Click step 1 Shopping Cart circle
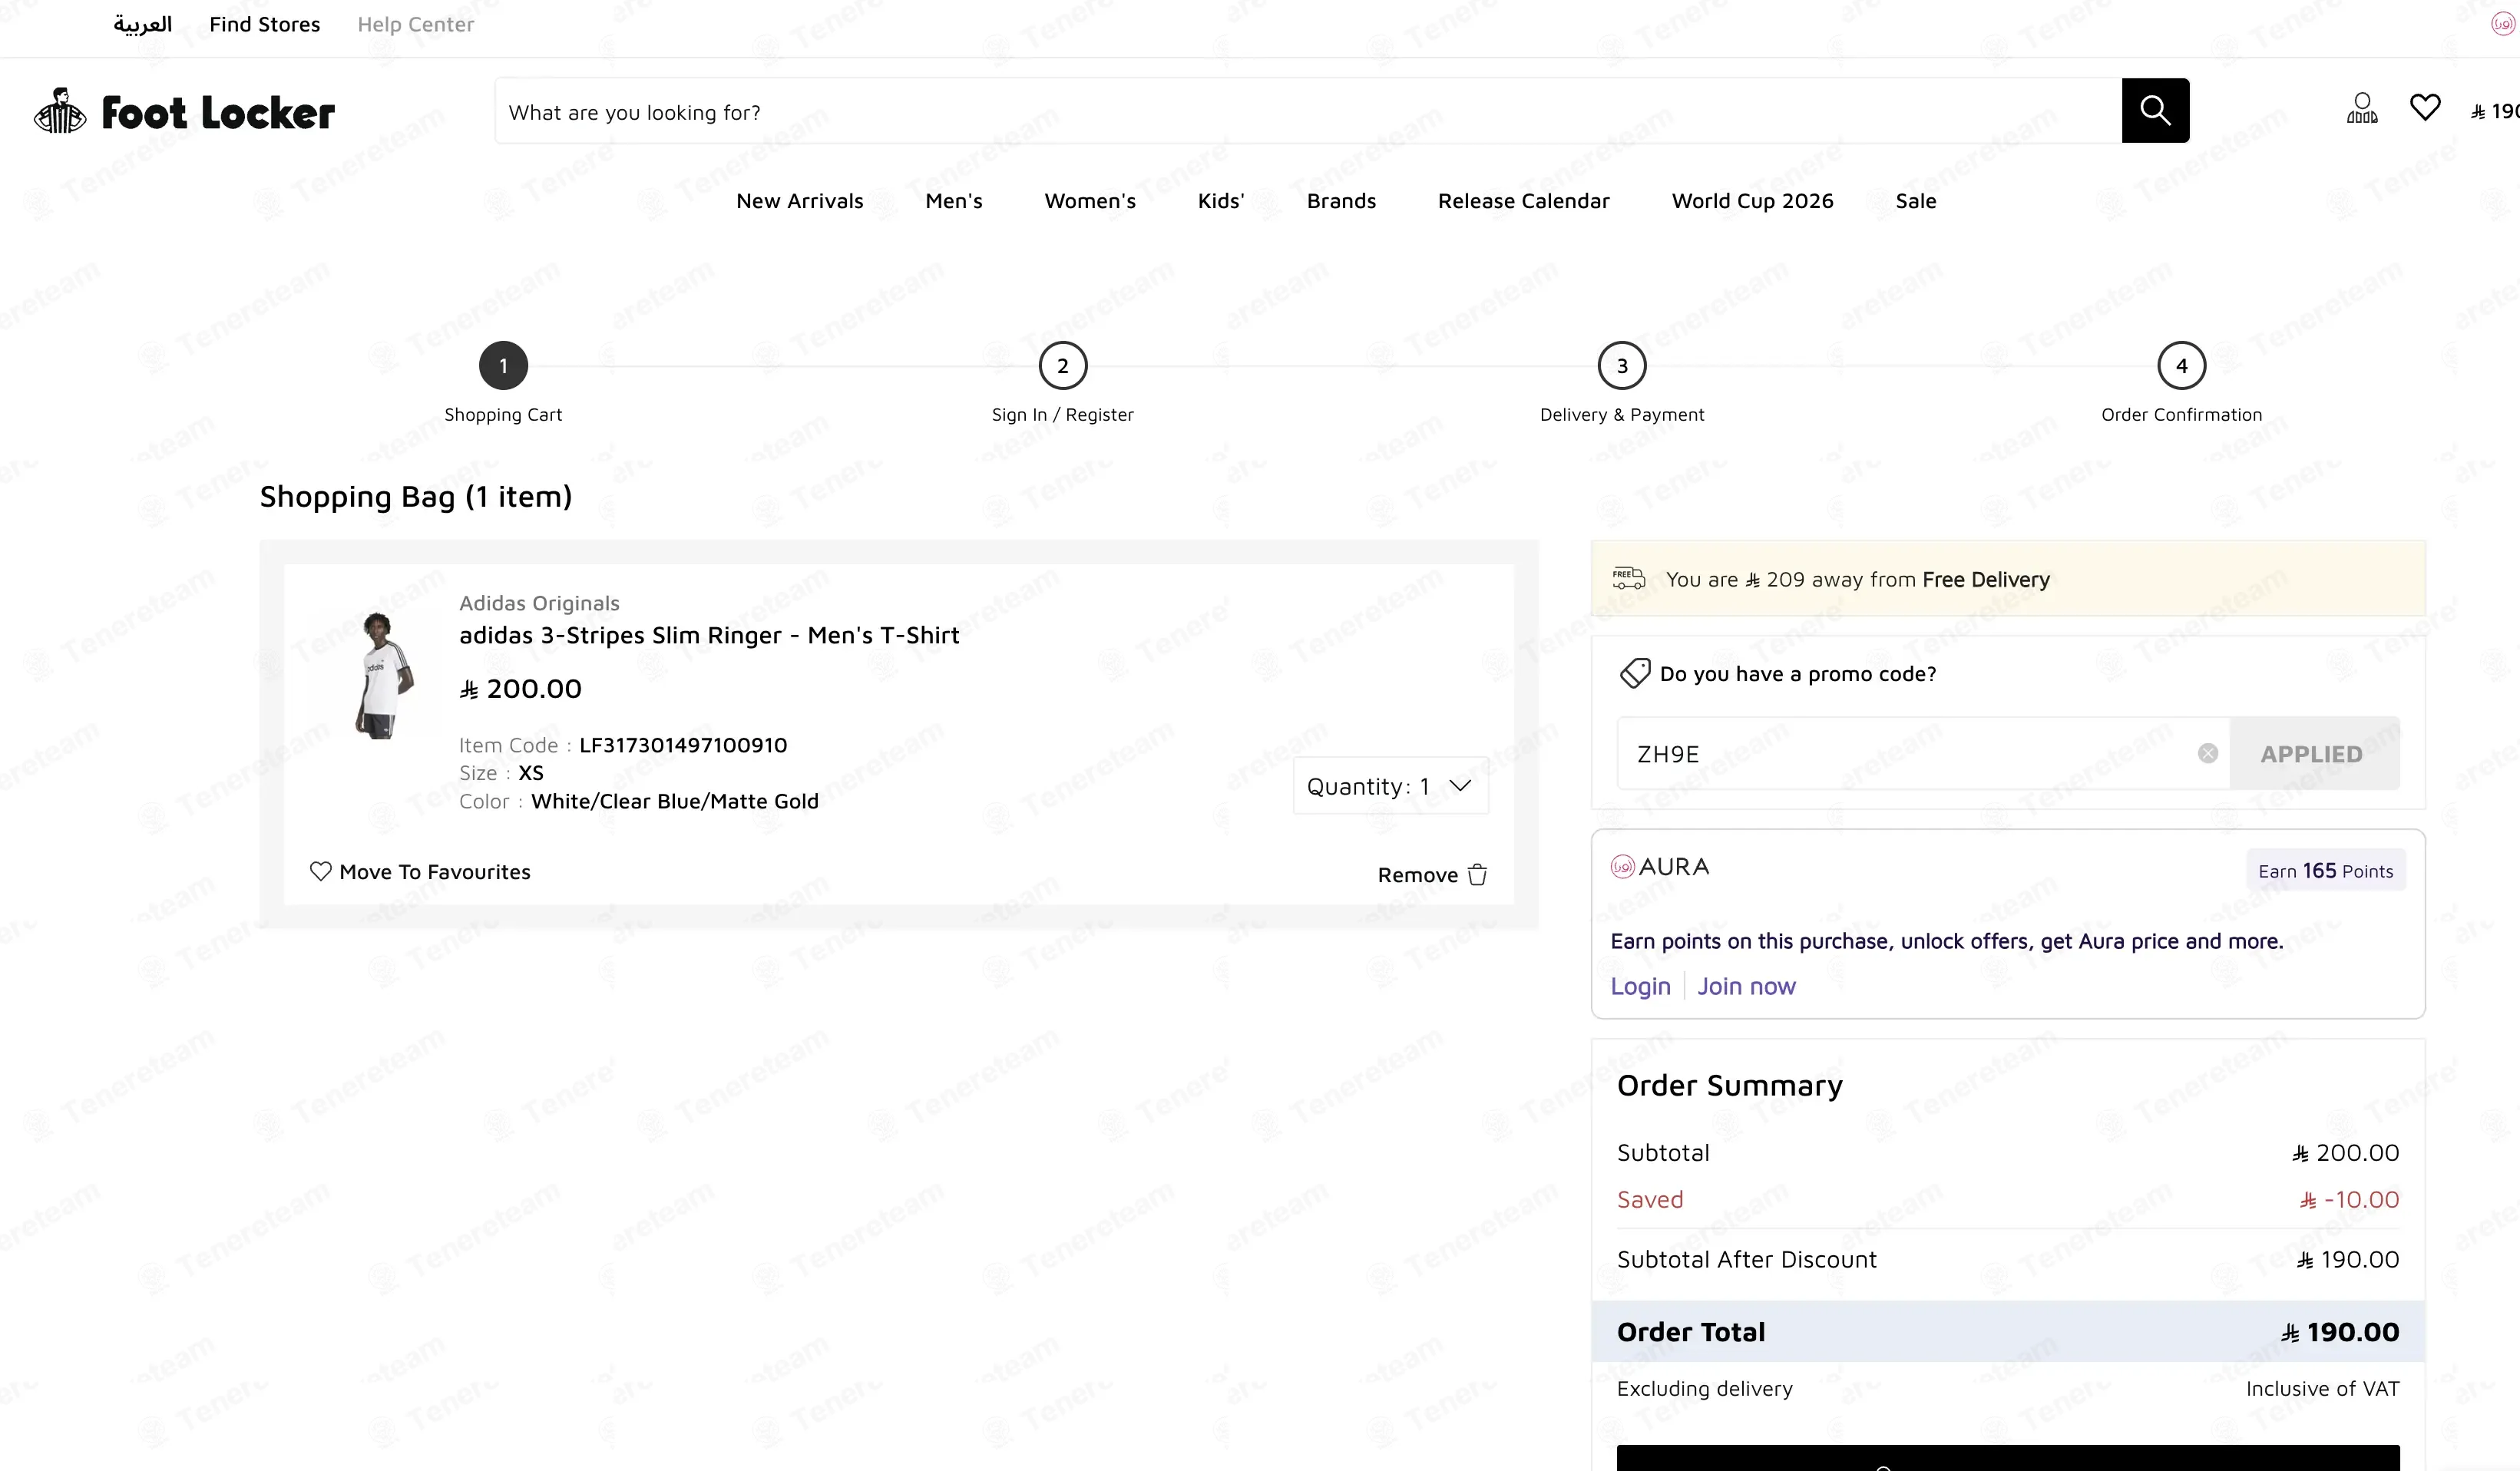The height and width of the screenshot is (1471, 2520). click(503, 366)
